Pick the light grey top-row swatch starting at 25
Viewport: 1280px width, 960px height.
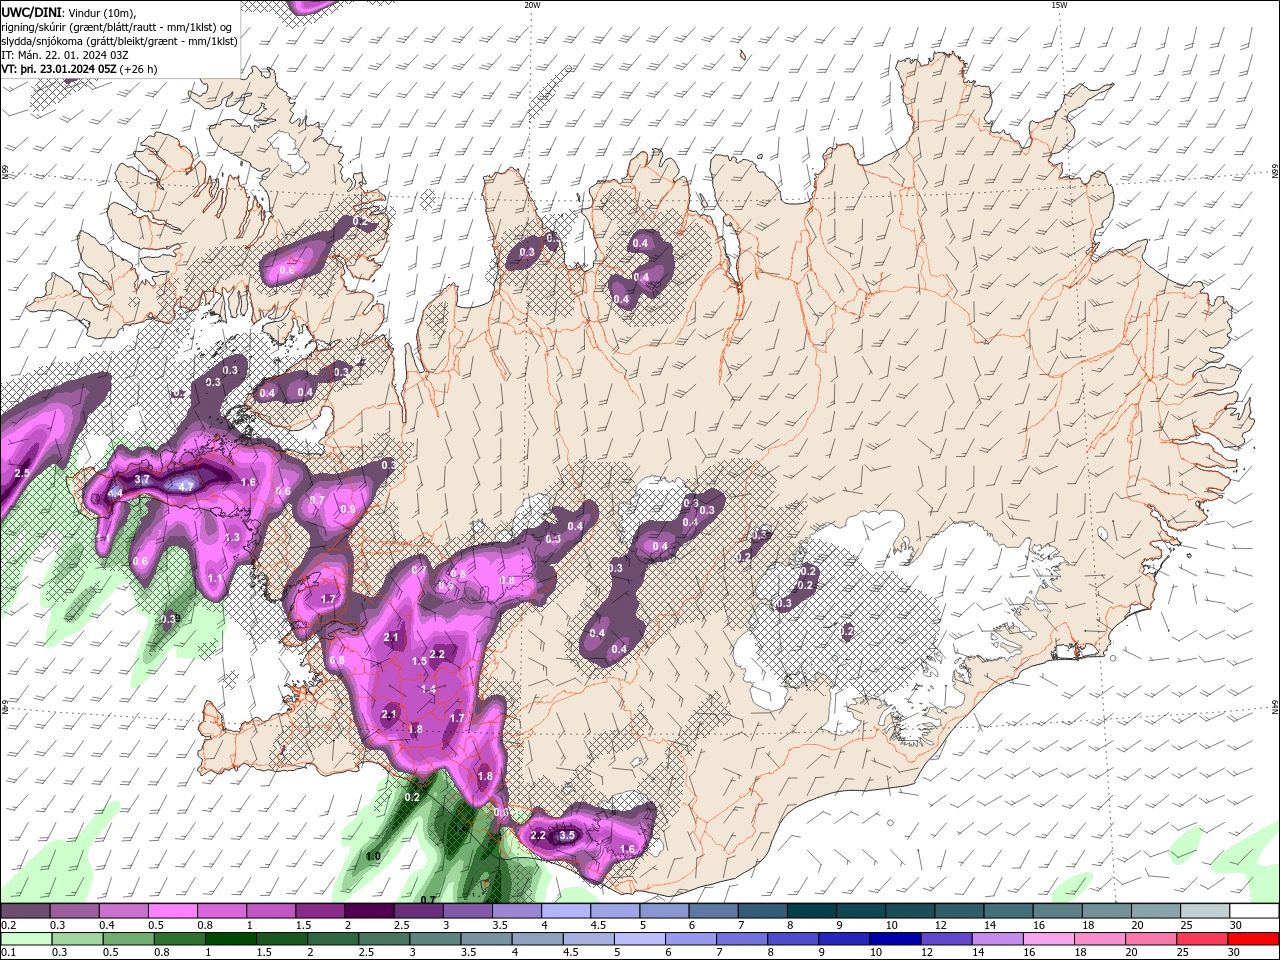click(1206, 911)
